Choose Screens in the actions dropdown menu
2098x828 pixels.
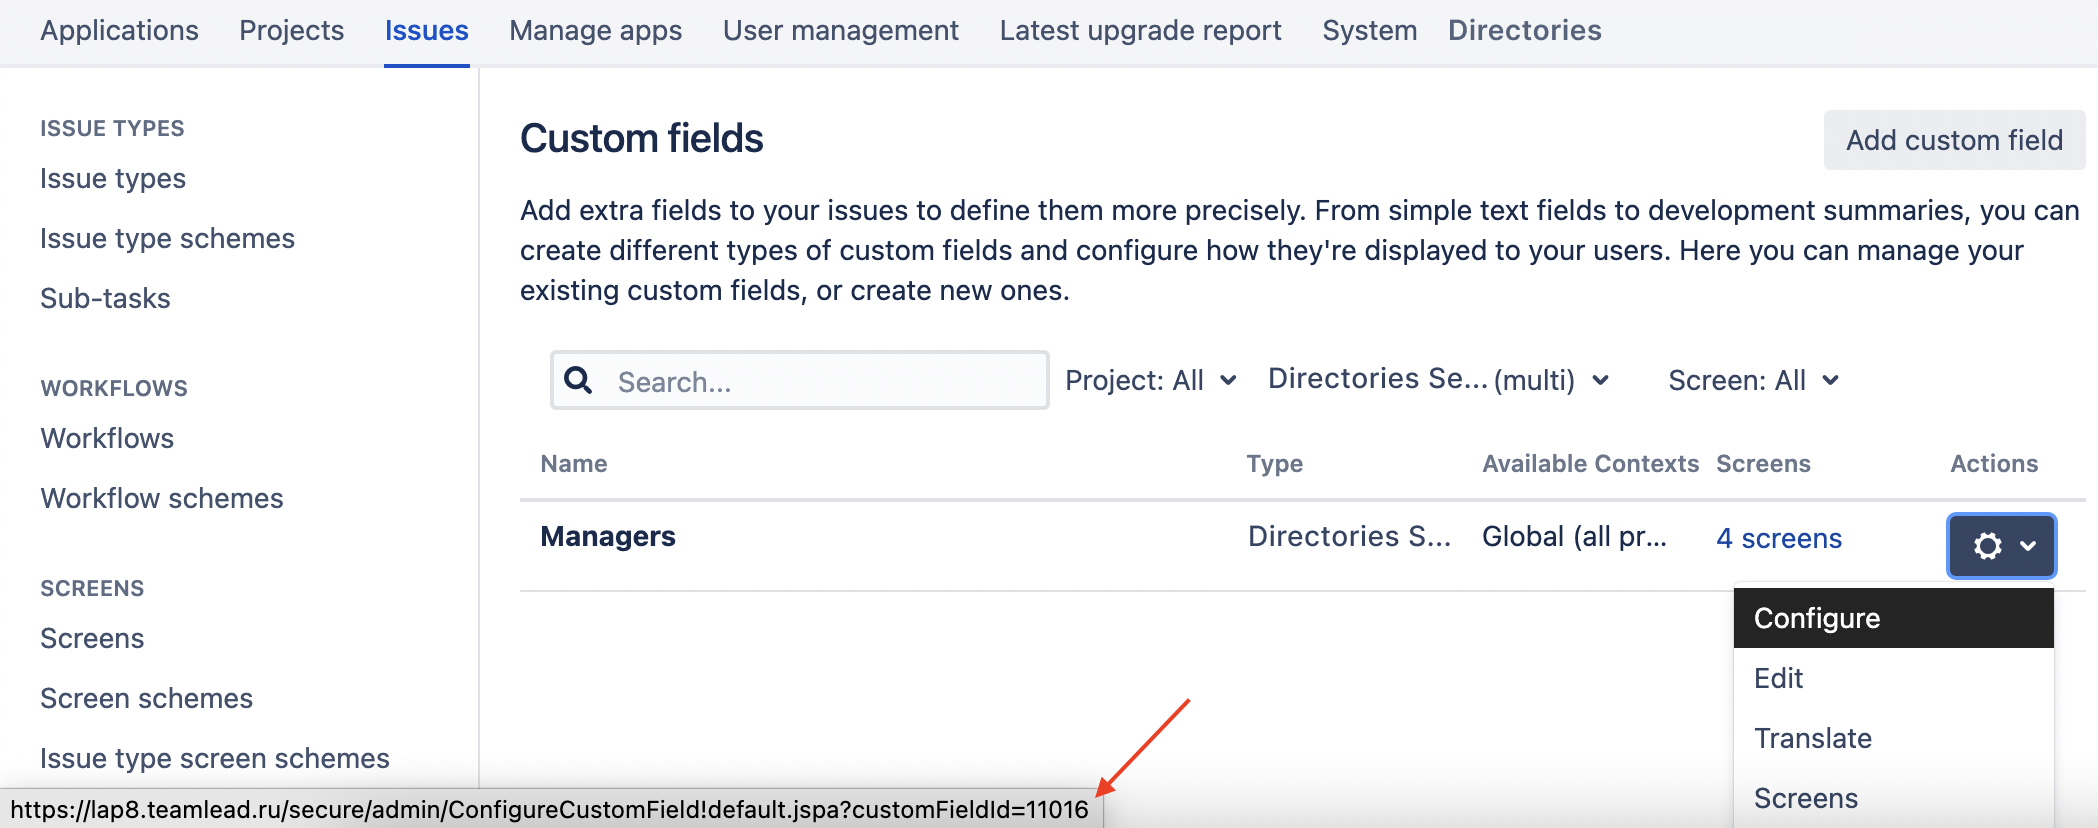tap(1806, 798)
